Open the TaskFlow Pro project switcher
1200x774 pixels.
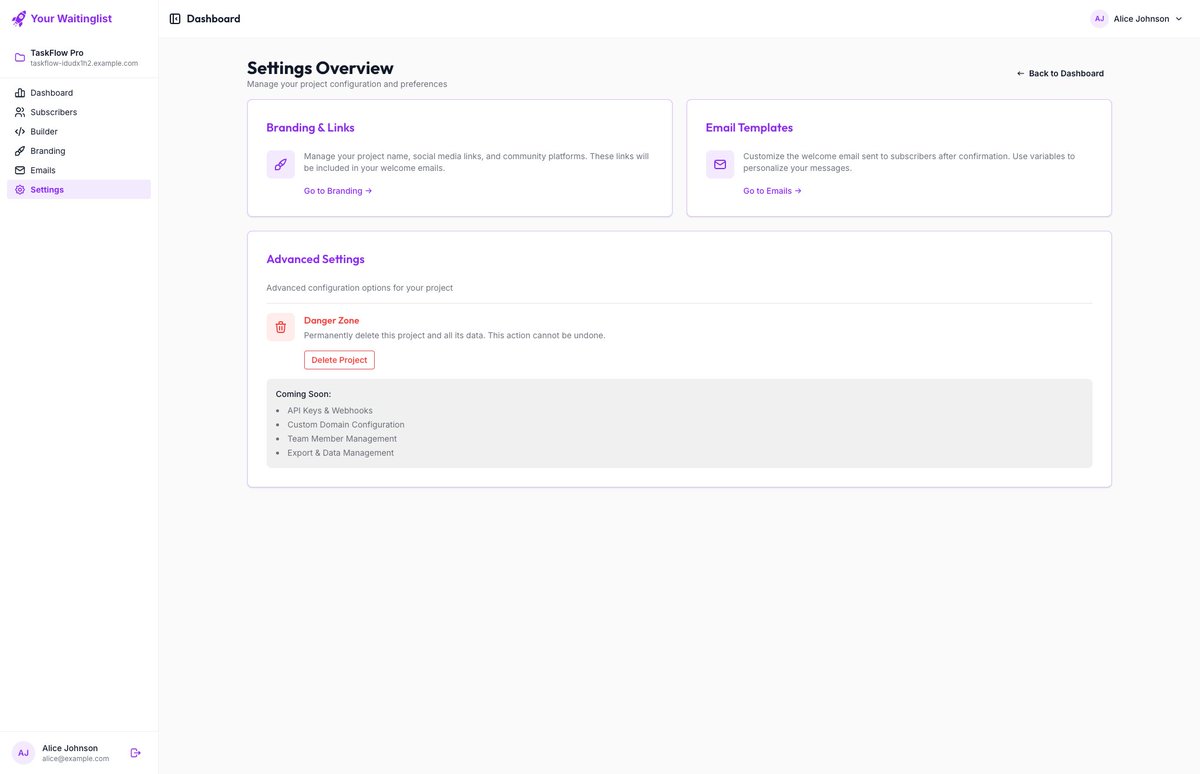click(x=79, y=57)
